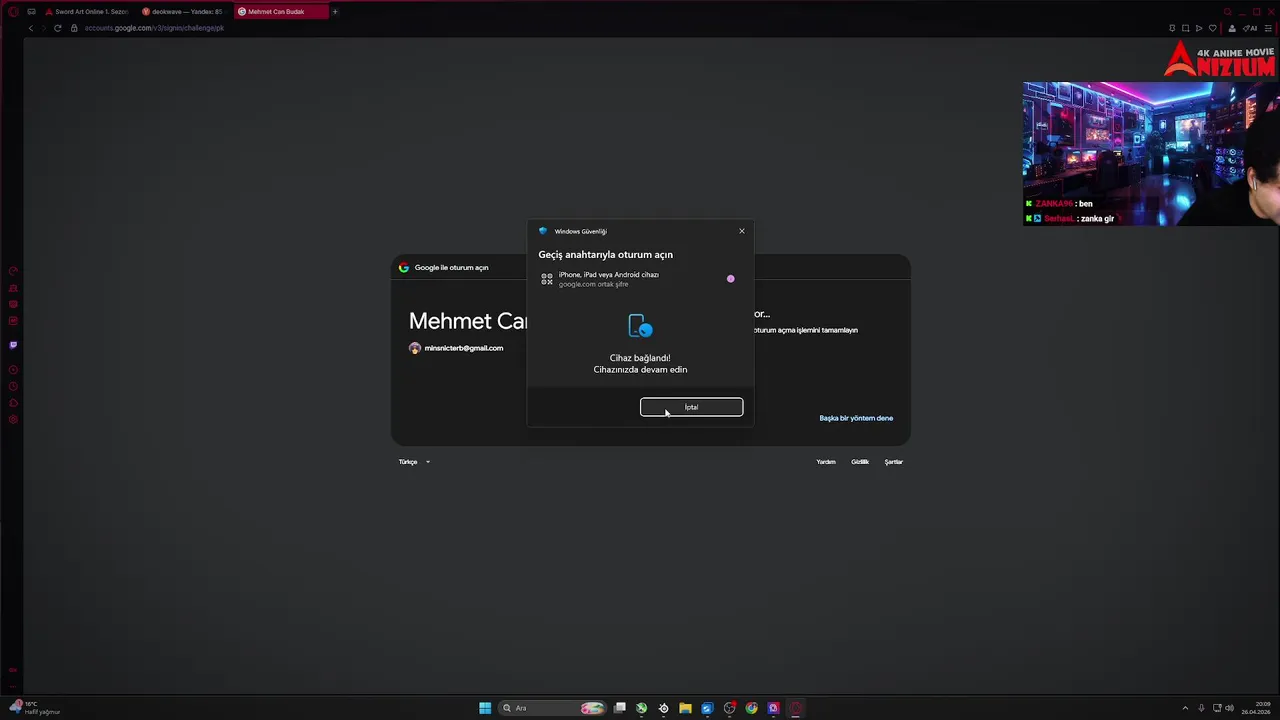Open the Yardım footer link
The width and height of the screenshot is (1280, 720).
pos(826,462)
